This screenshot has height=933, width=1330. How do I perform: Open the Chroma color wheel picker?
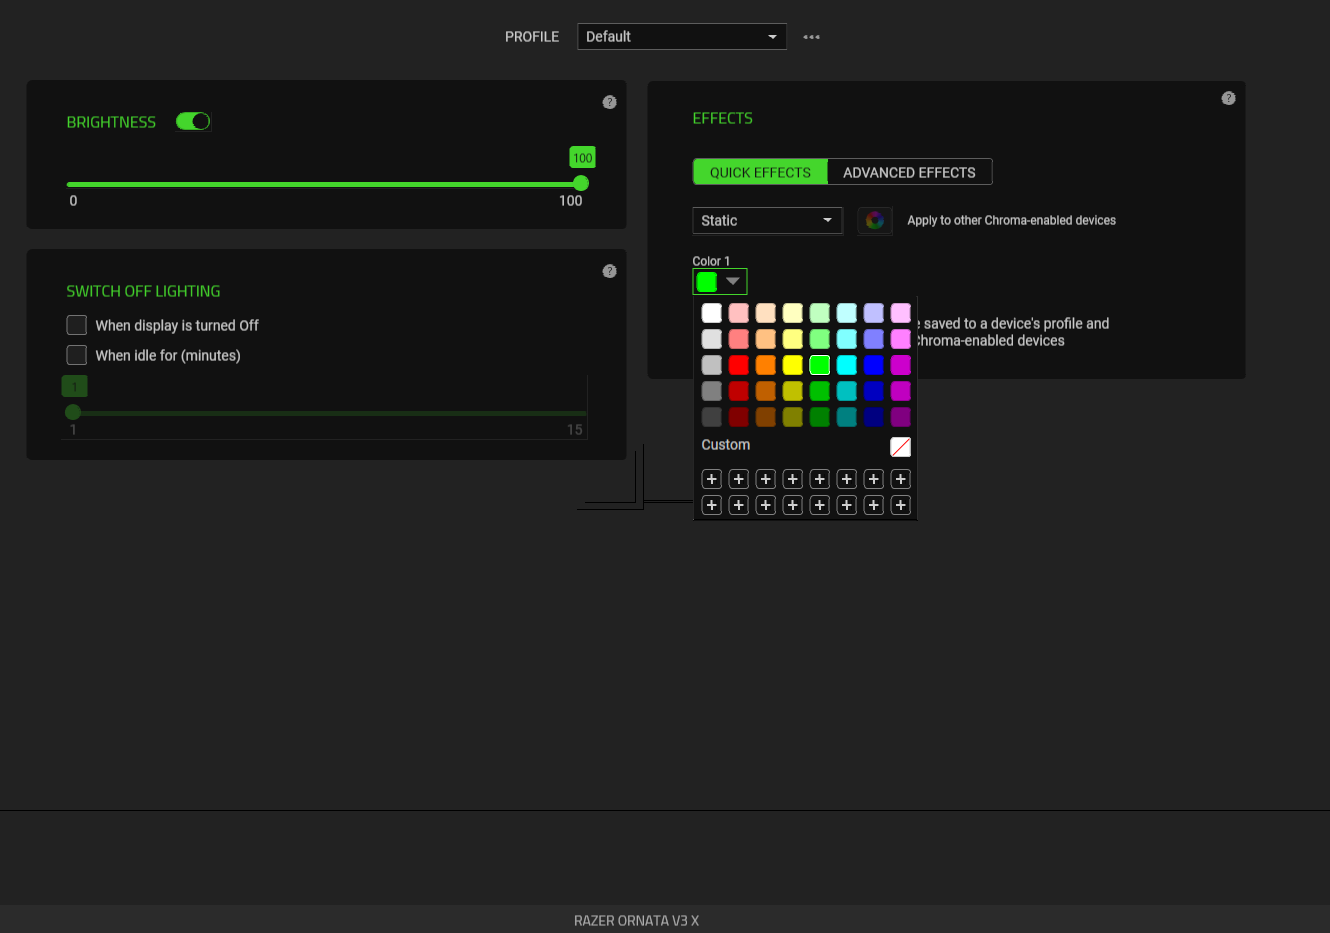tap(875, 220)
